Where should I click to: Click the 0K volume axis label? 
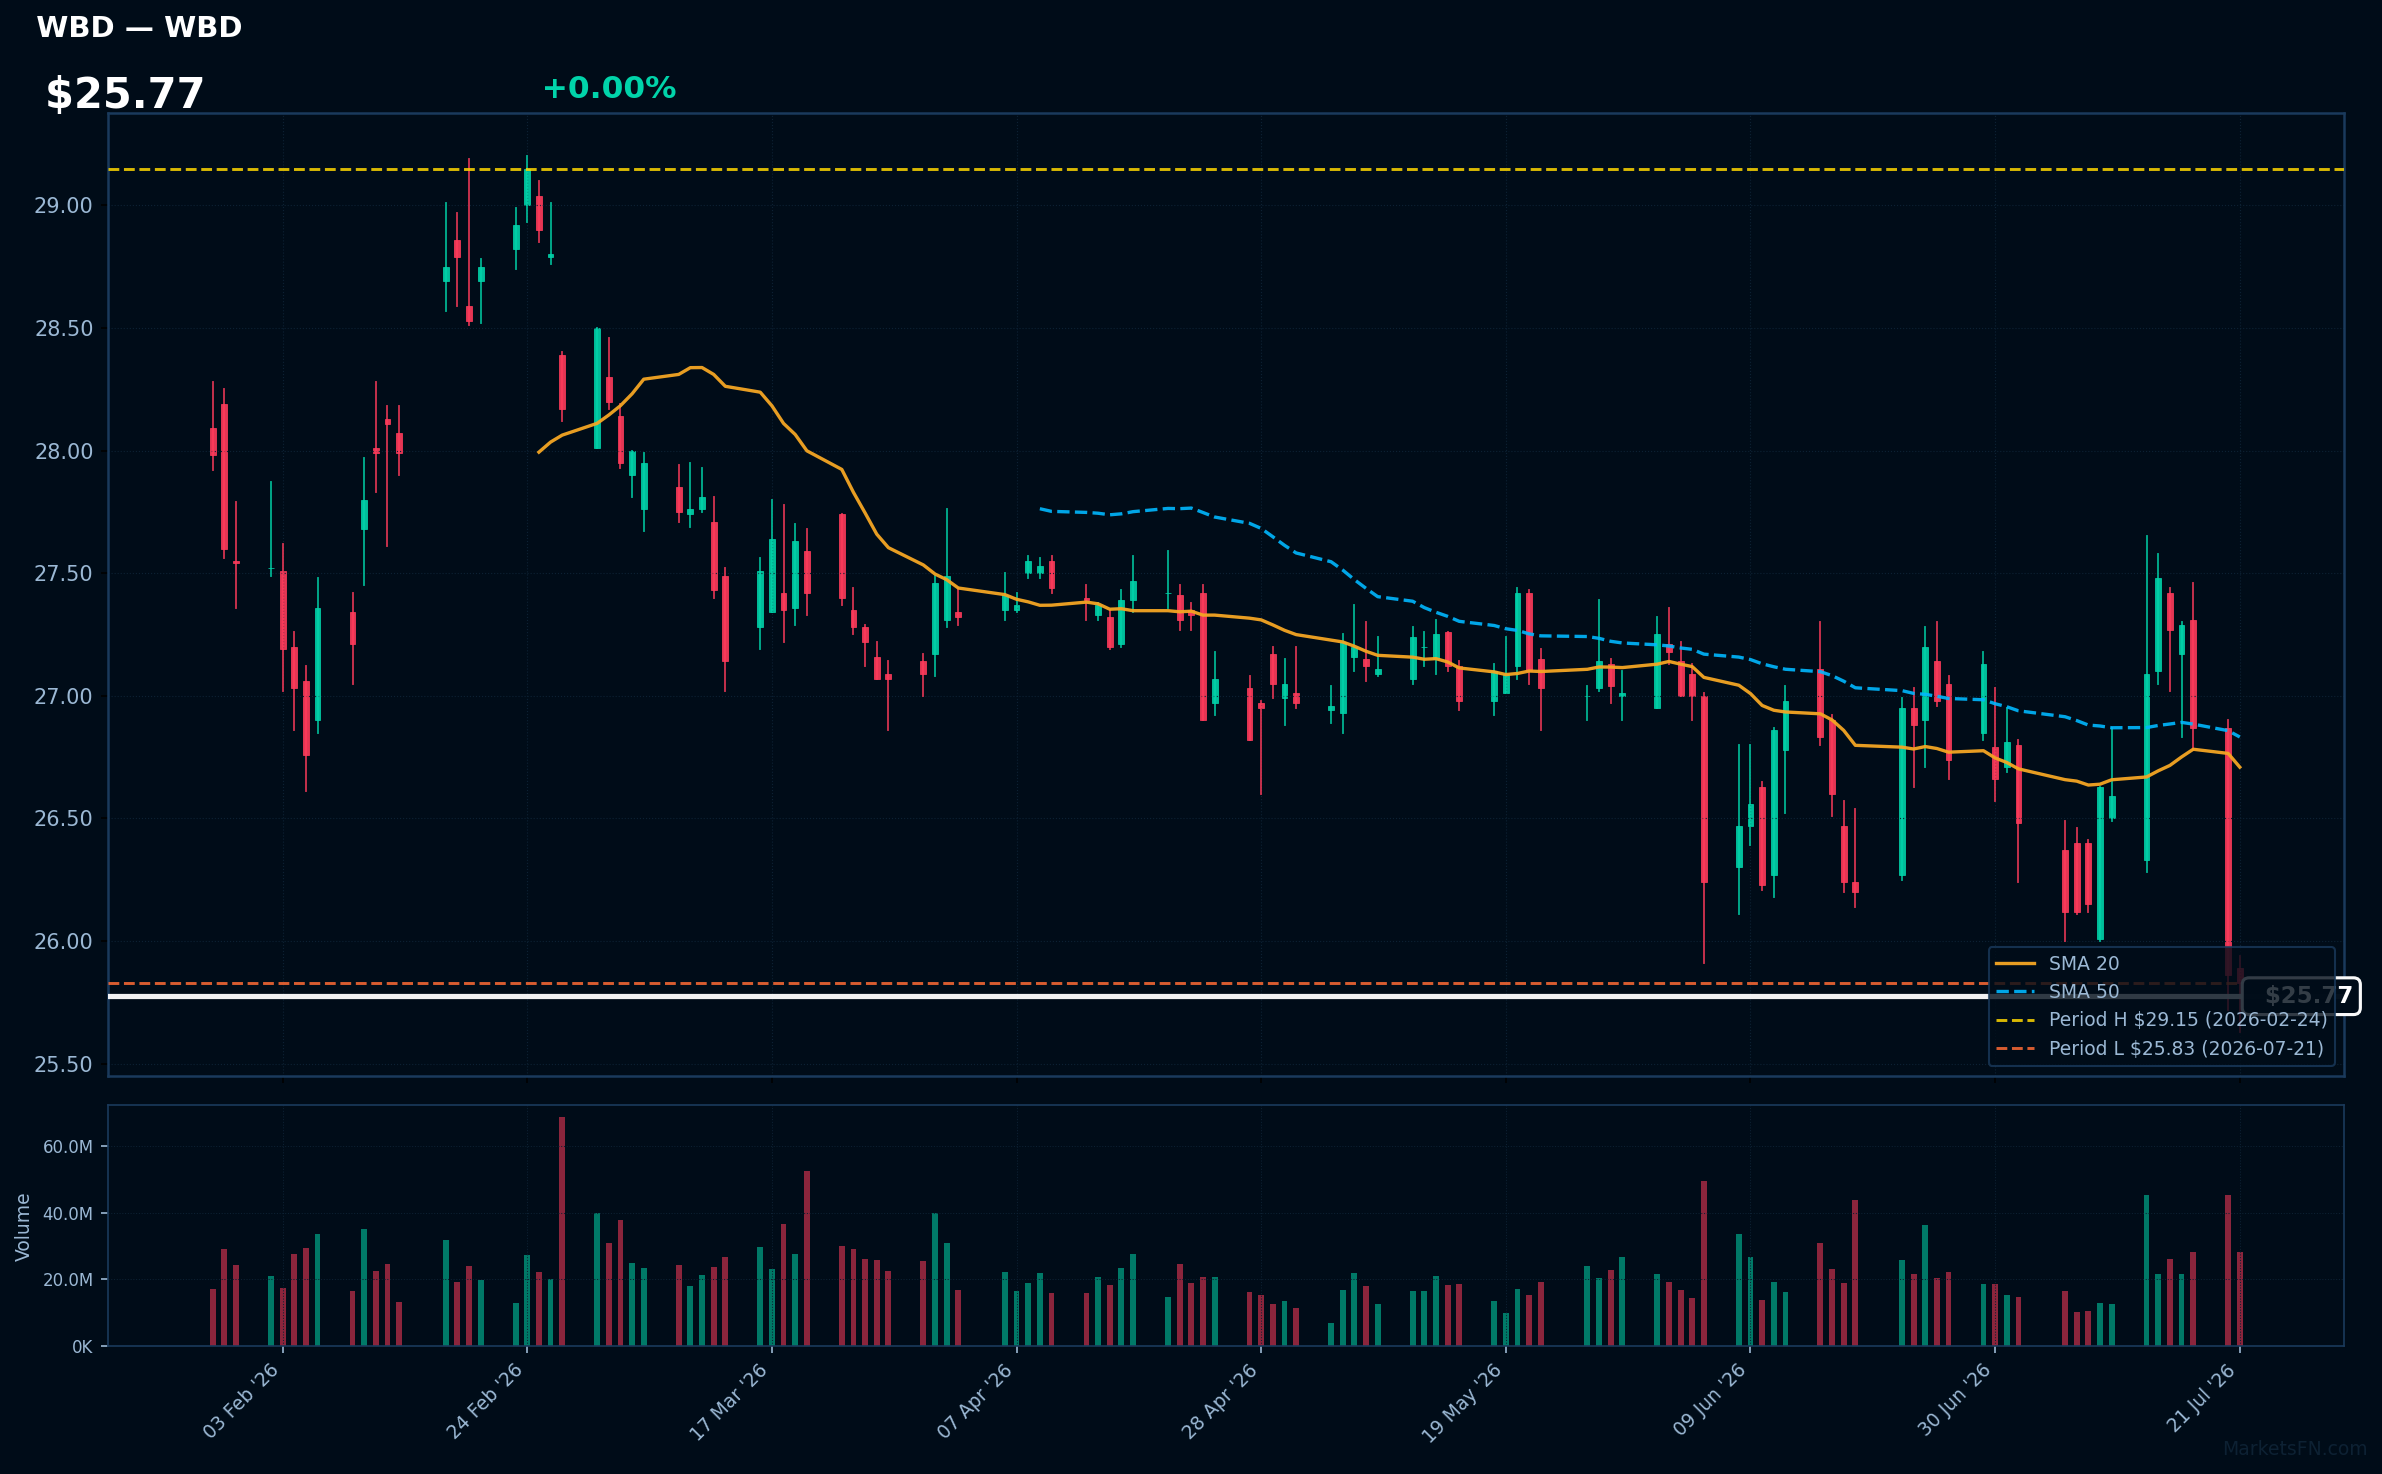click(x=82, y=1347)
